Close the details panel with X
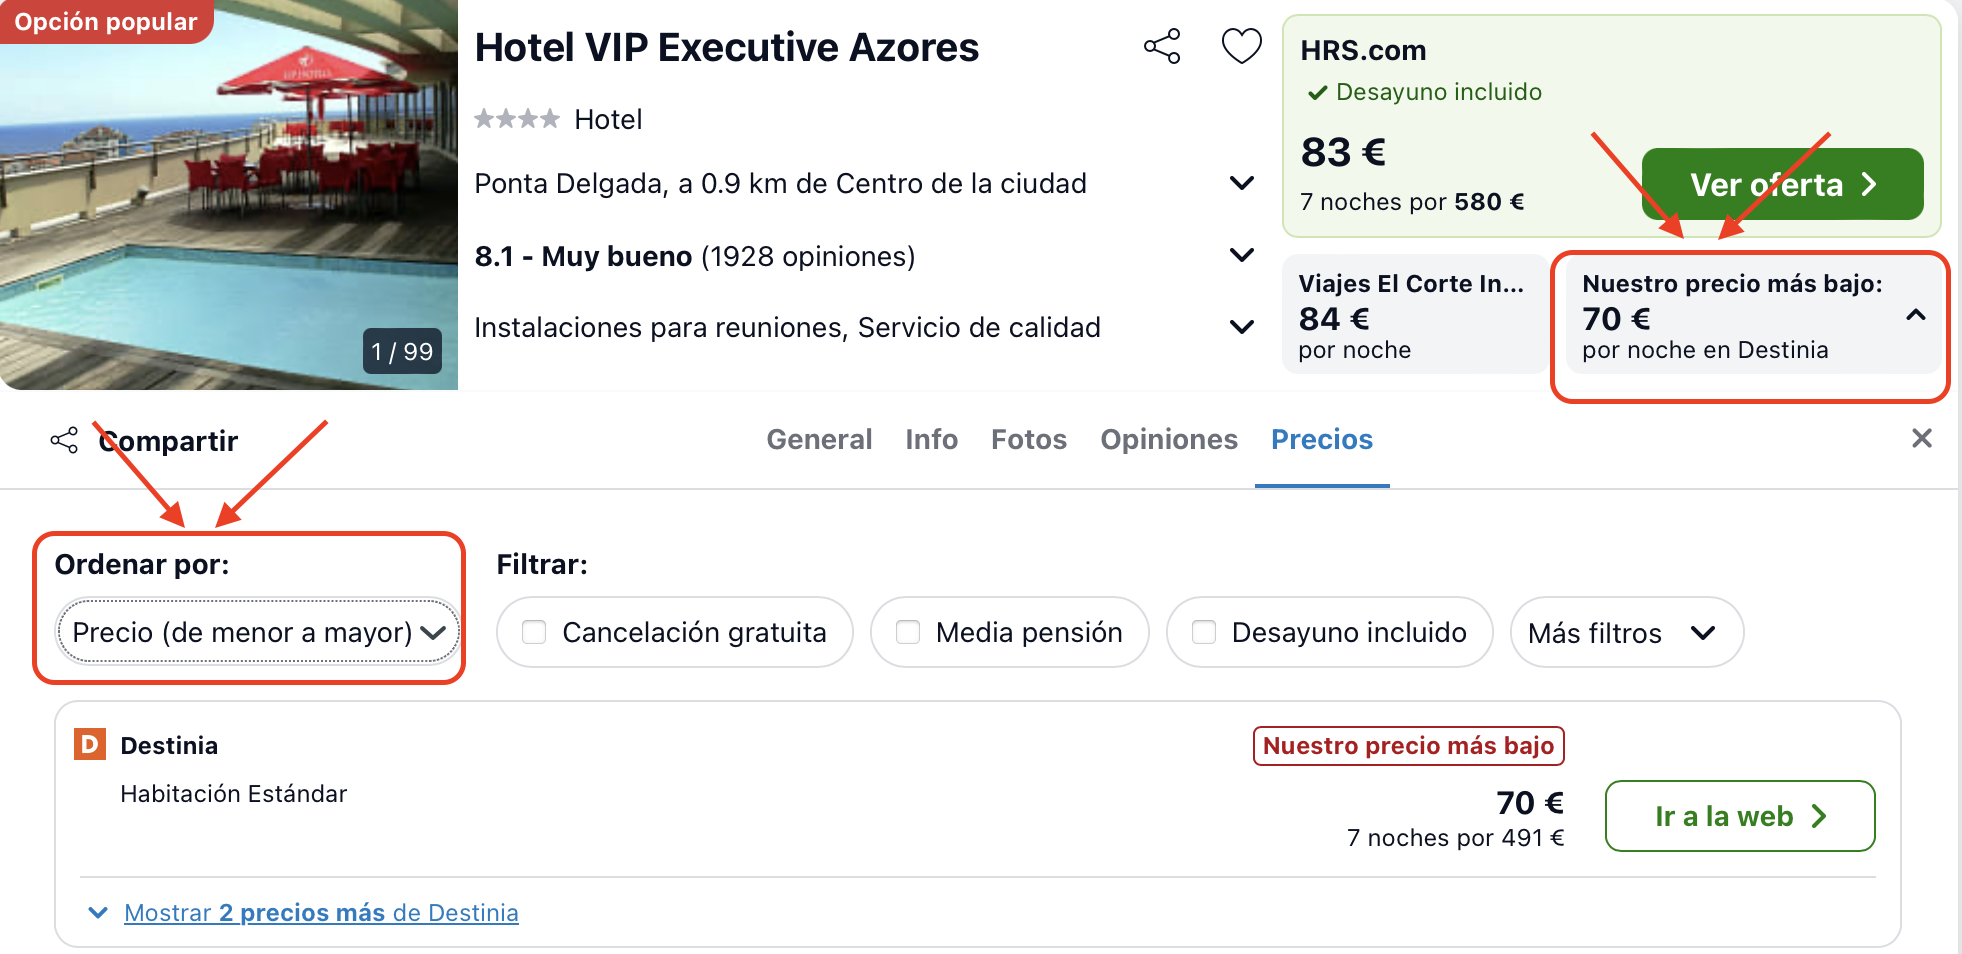This screenshot has width=1962, height=954. (x=1921, y=438)
